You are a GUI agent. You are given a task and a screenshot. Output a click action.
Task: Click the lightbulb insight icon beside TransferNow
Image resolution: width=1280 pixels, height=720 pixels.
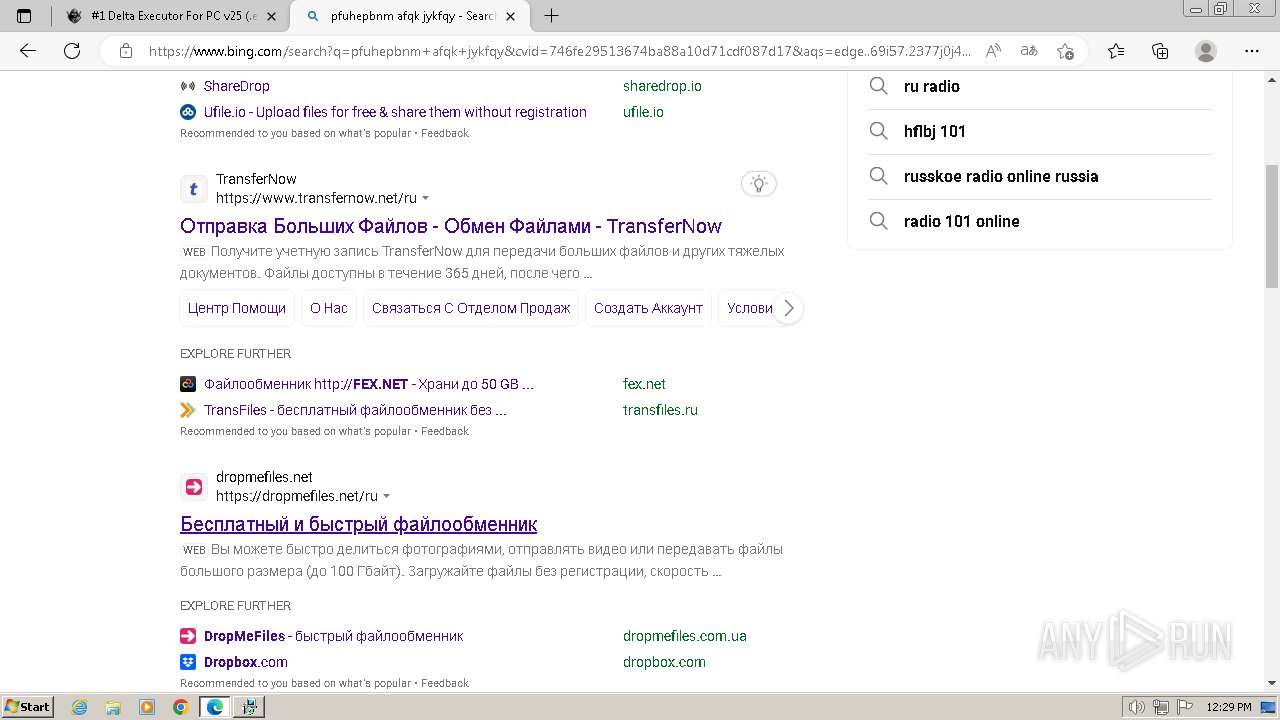click(759, 183)
